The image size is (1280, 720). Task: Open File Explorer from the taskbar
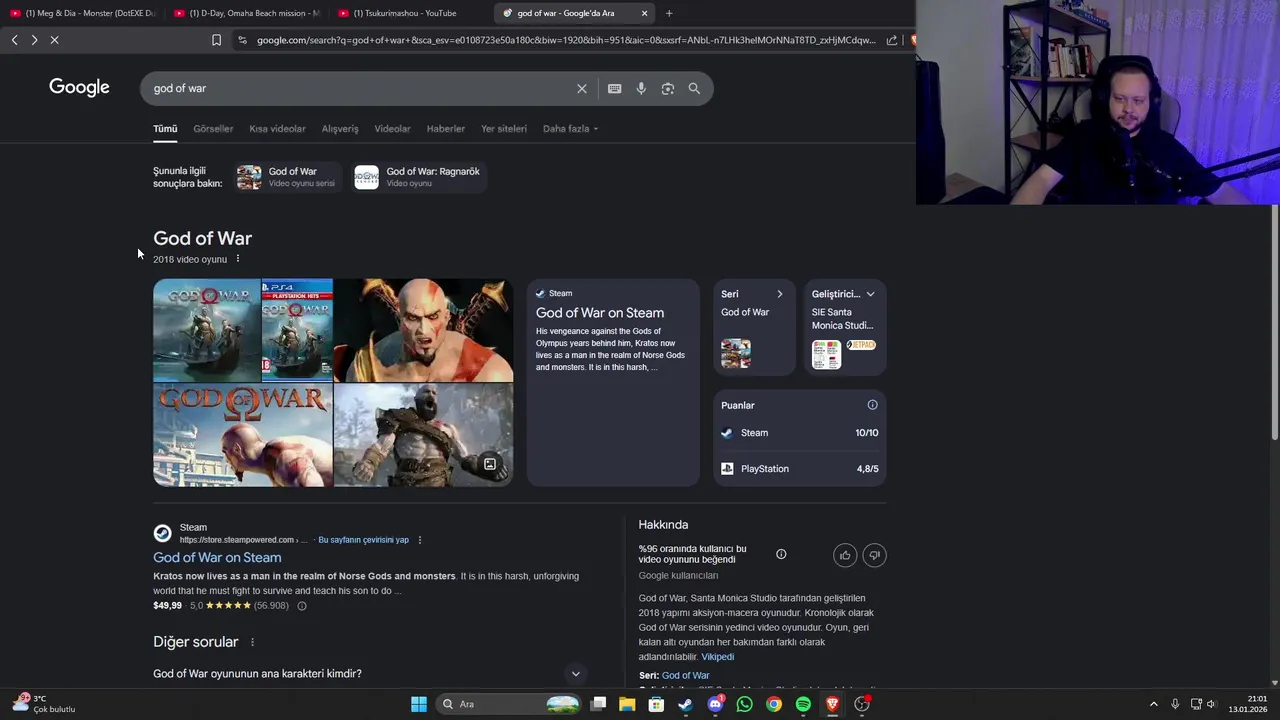point(627,704)
